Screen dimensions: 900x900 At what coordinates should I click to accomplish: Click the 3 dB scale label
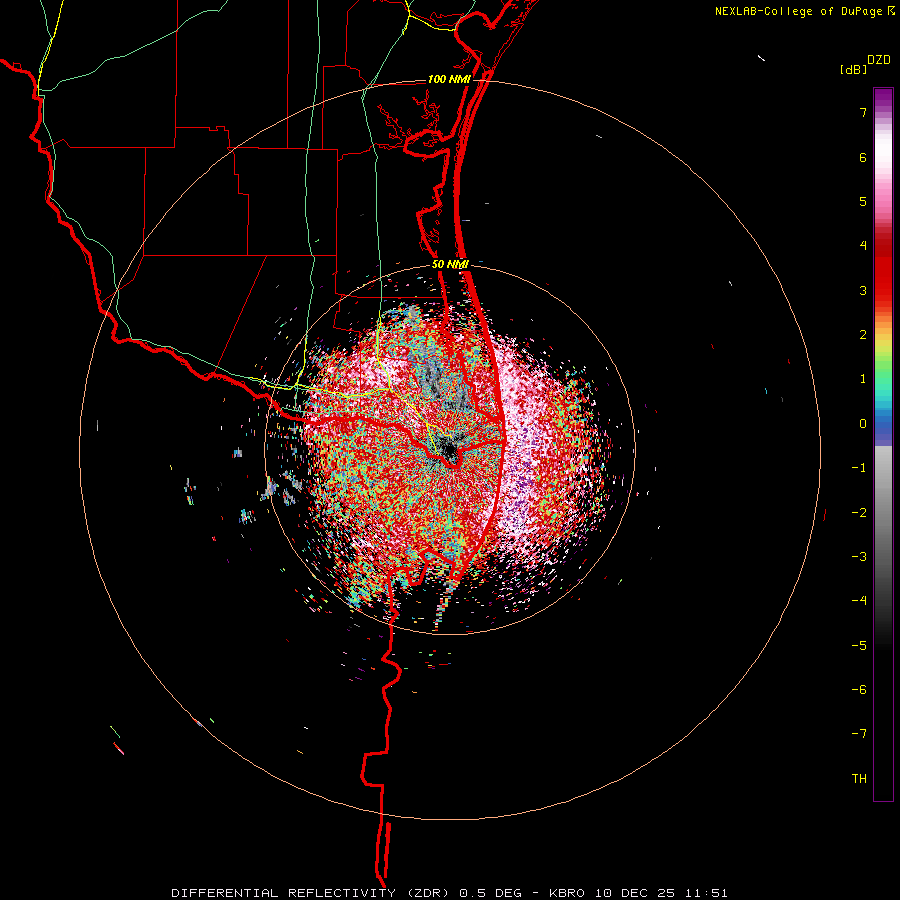[863, 290]
